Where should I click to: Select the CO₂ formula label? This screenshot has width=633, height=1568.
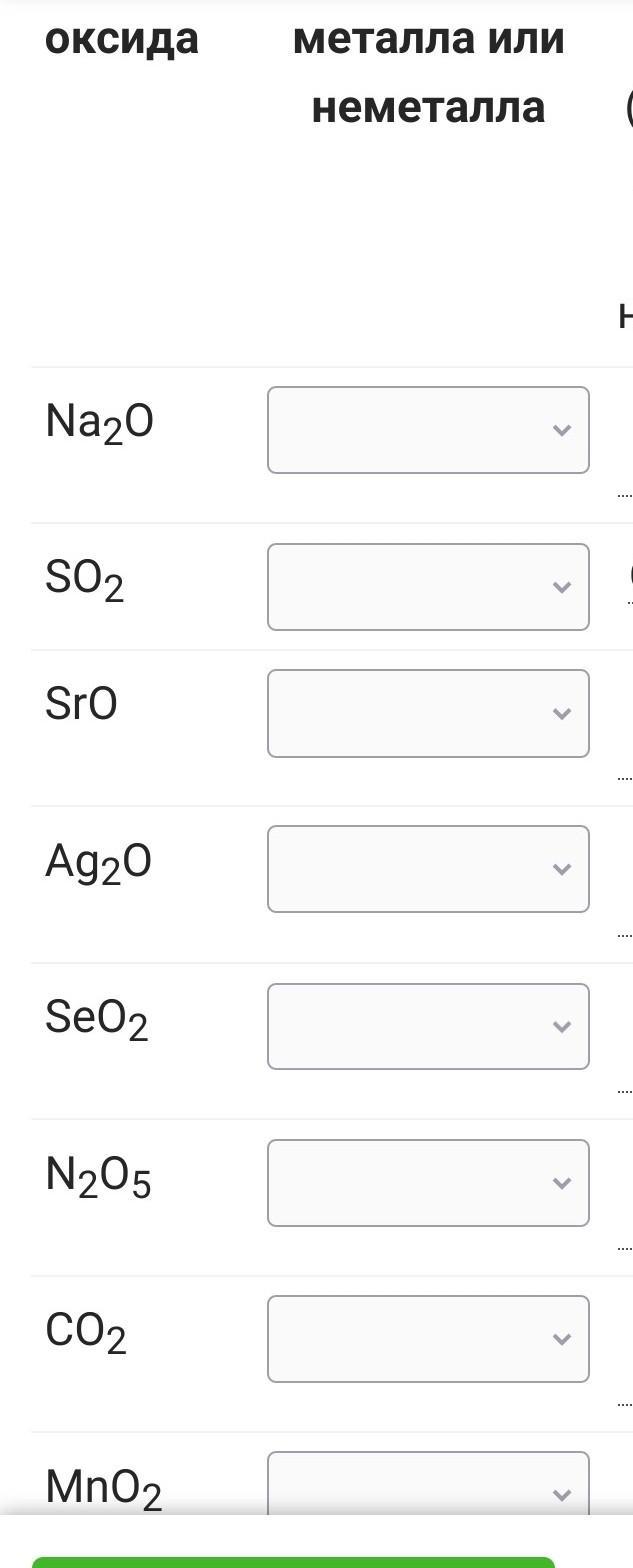(86, 1332)
